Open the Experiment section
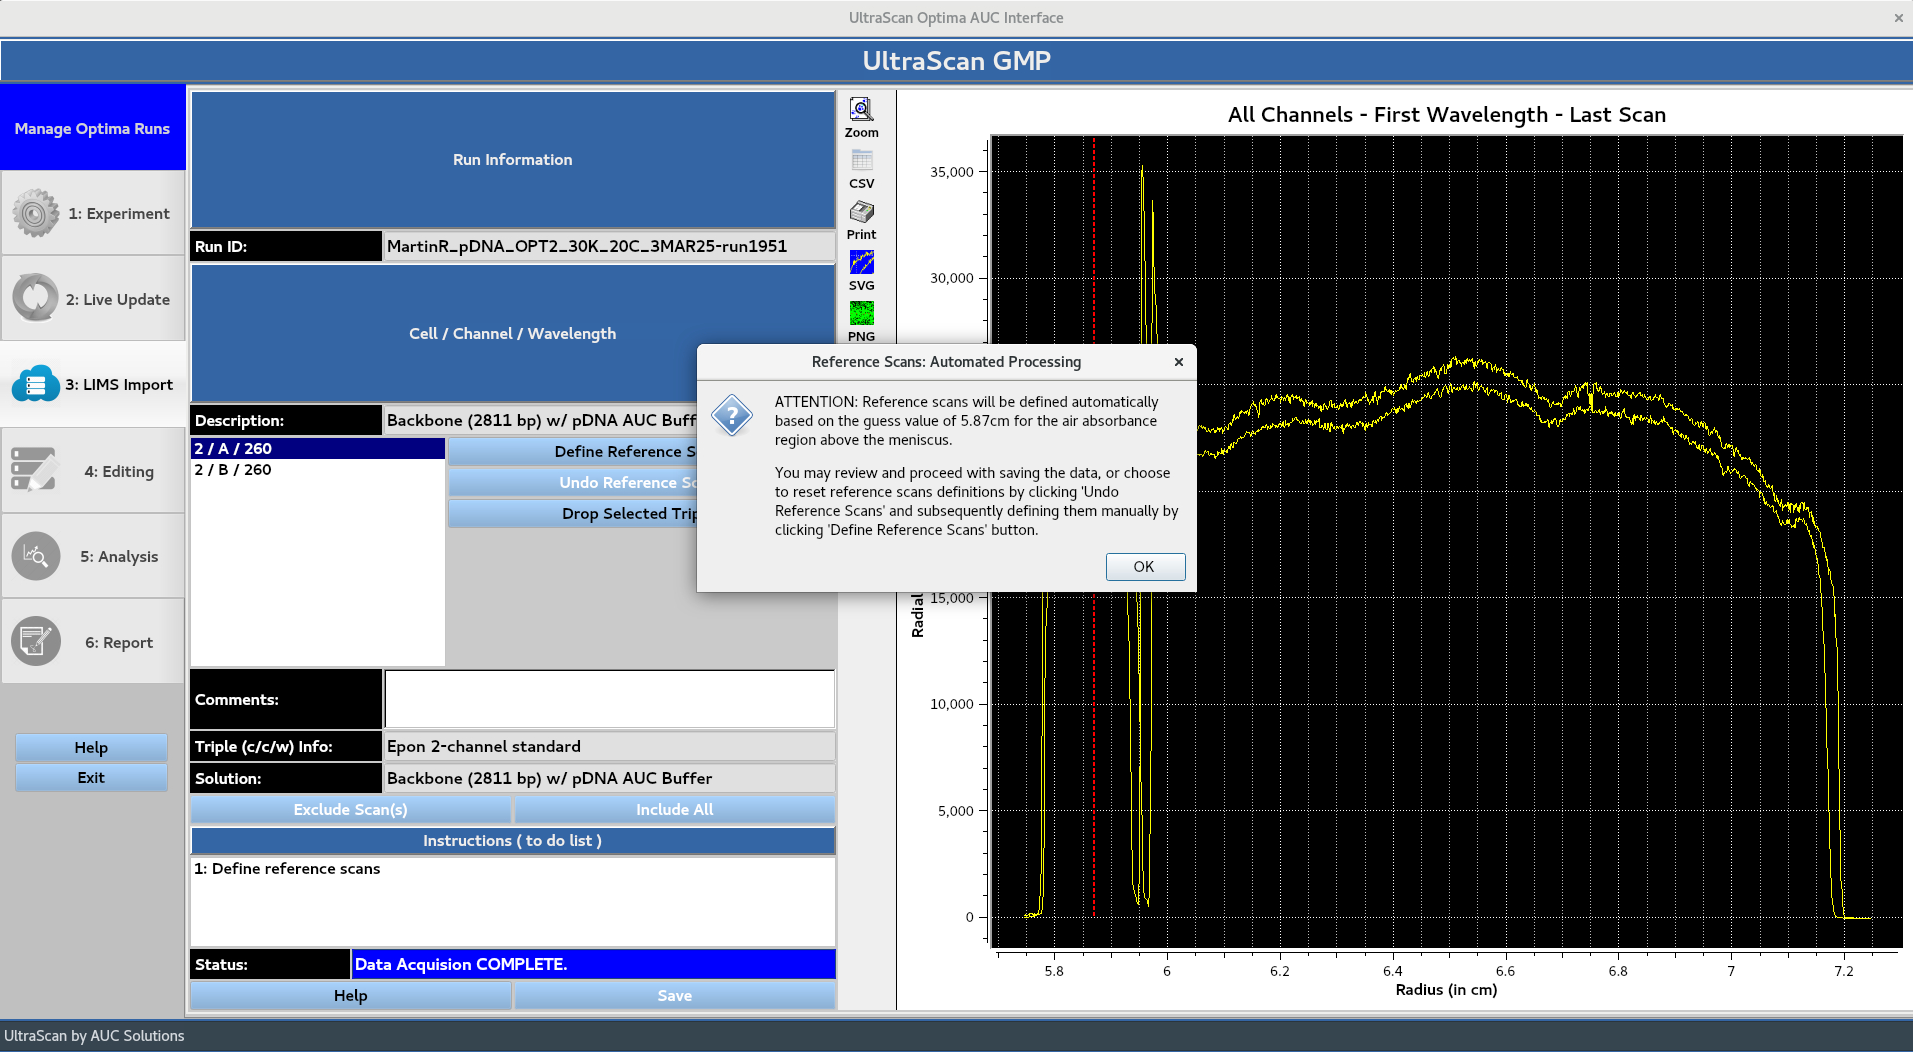This screenshot has width=1913, height=1052. (93, 213)
